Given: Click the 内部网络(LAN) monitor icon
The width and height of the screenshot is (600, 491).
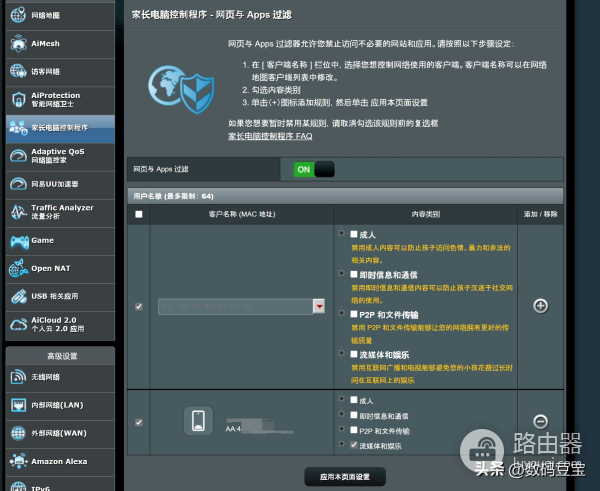Looking at the screenshot, I should coord(18,405).
